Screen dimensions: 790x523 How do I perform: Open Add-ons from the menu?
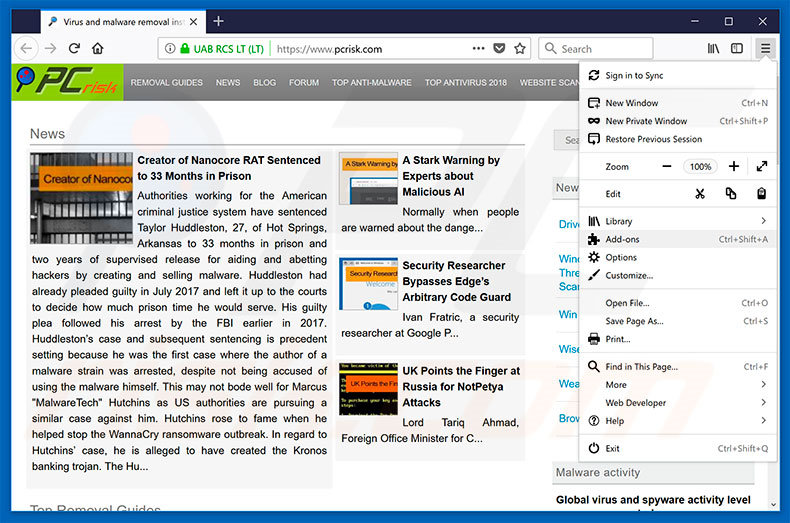tap(623, 239)
